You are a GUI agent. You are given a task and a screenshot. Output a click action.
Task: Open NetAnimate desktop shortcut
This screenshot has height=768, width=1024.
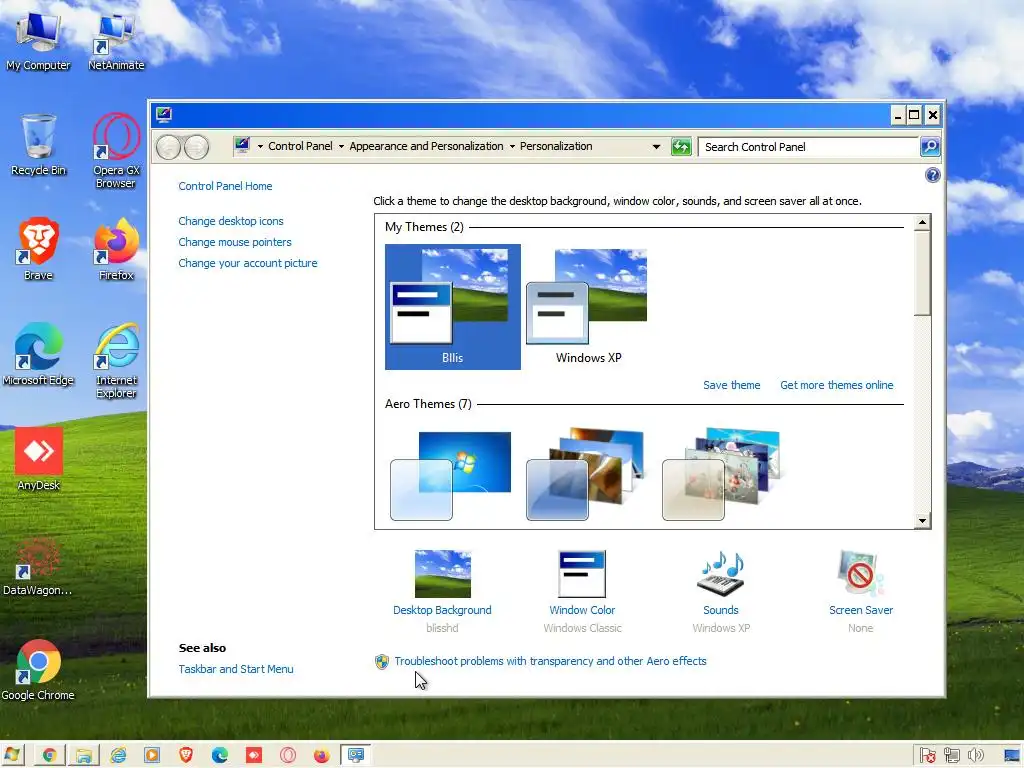pos(116,40)
